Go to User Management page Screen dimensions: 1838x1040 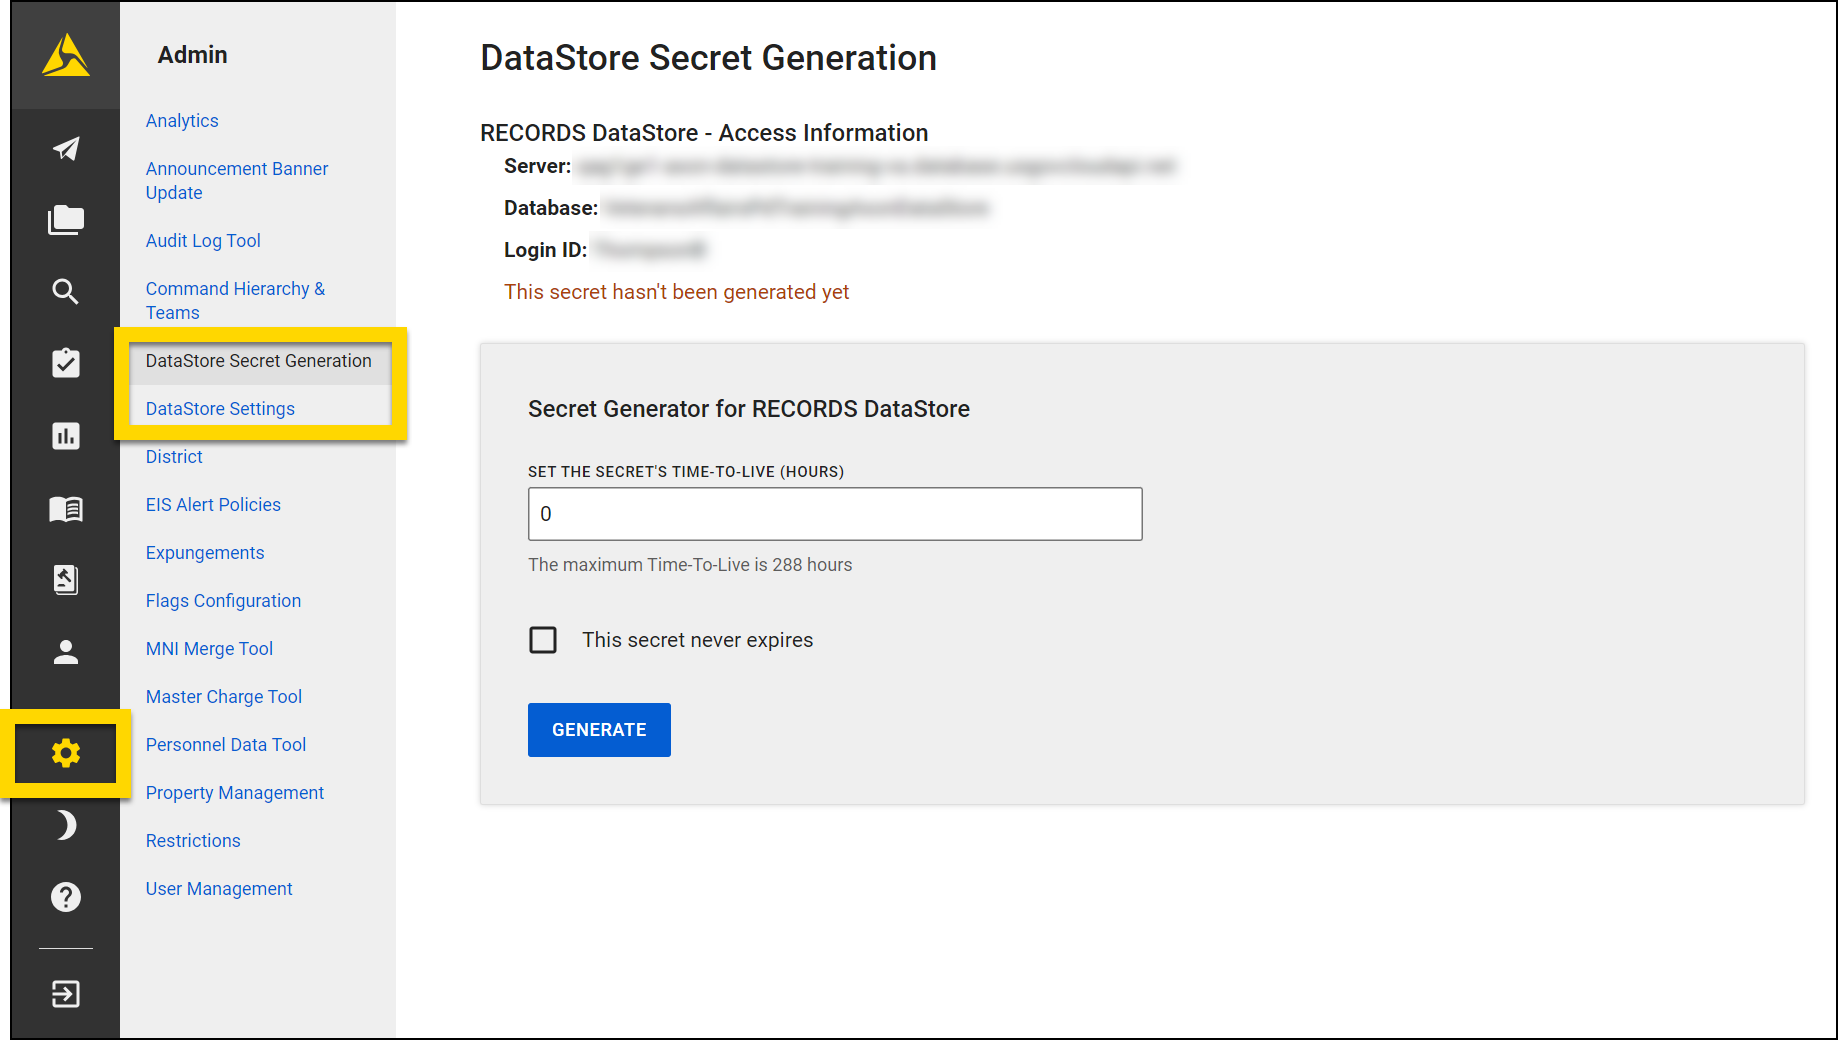219,889
